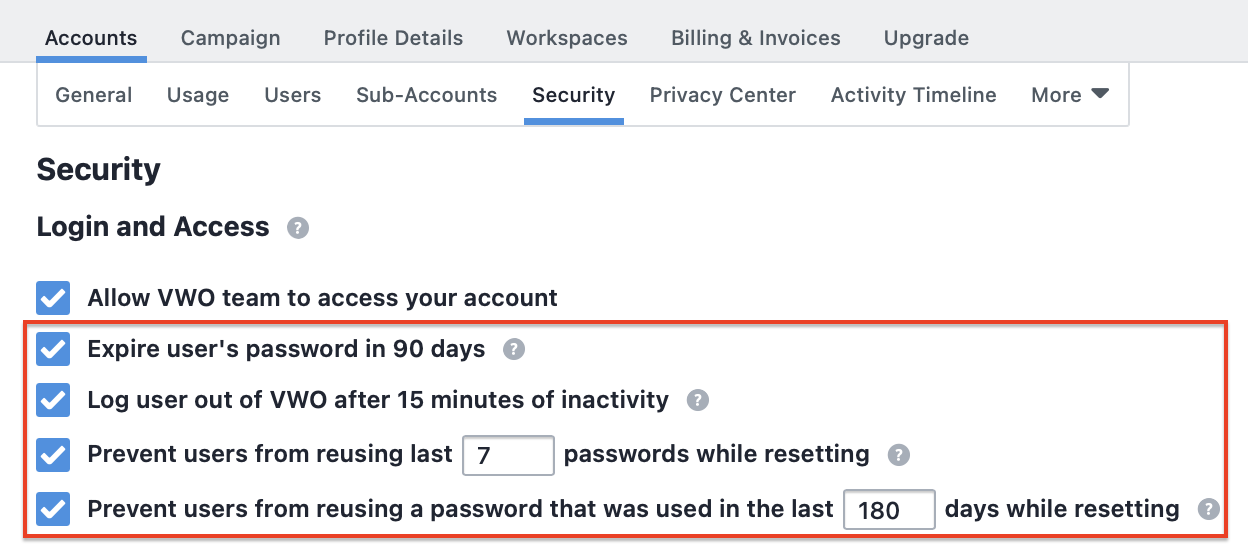Open the Sub-Accounts sub-tab
Viewport: 1248px width, 560px height.
[x=427, y=95]
